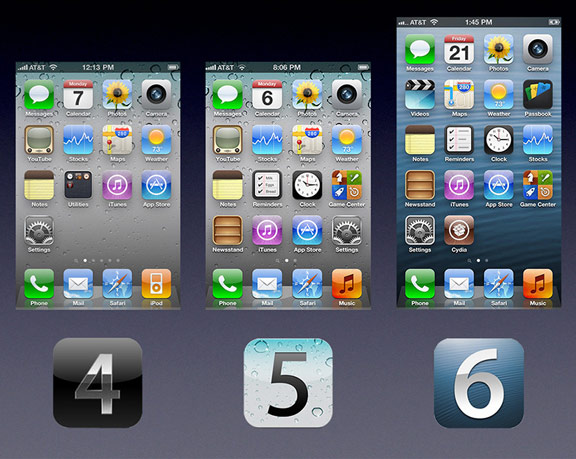
Task: Tap Spotlight search dot on iOS 5 screen
Action: [x=278, y=261]
